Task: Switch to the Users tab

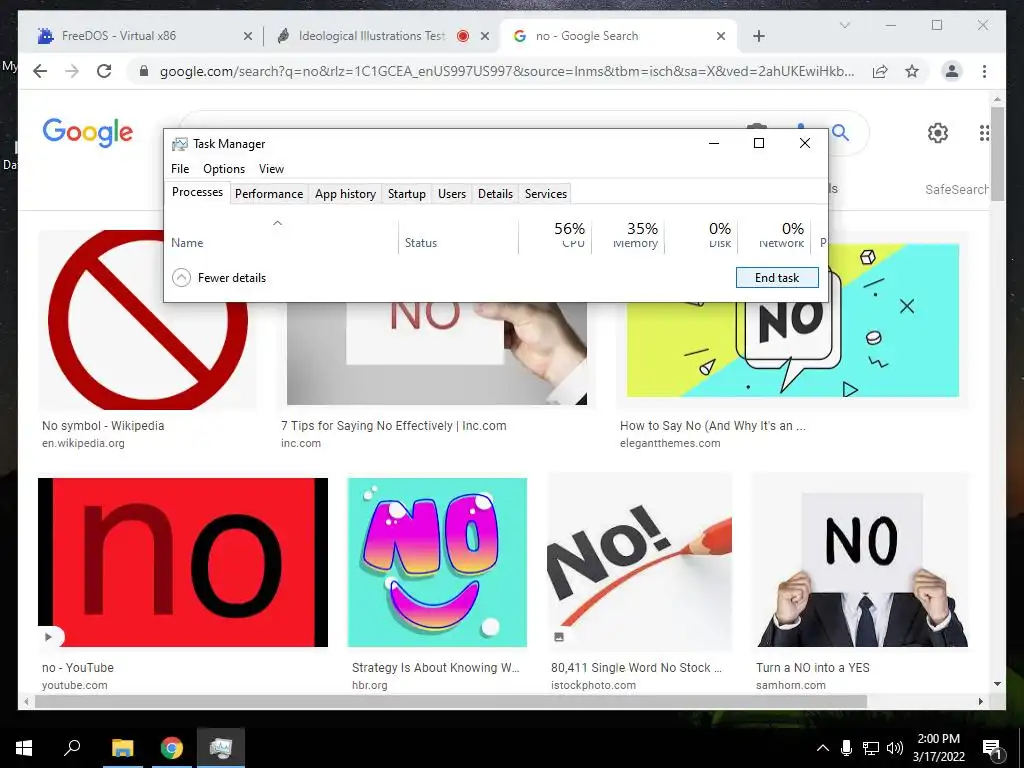Action: point(452,194)
